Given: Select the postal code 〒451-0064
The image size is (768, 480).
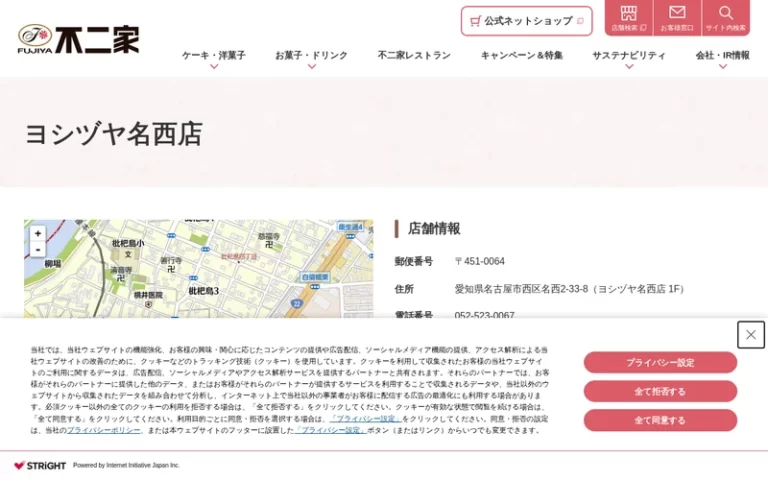Looking at the screenshot, I should point(480,262).
